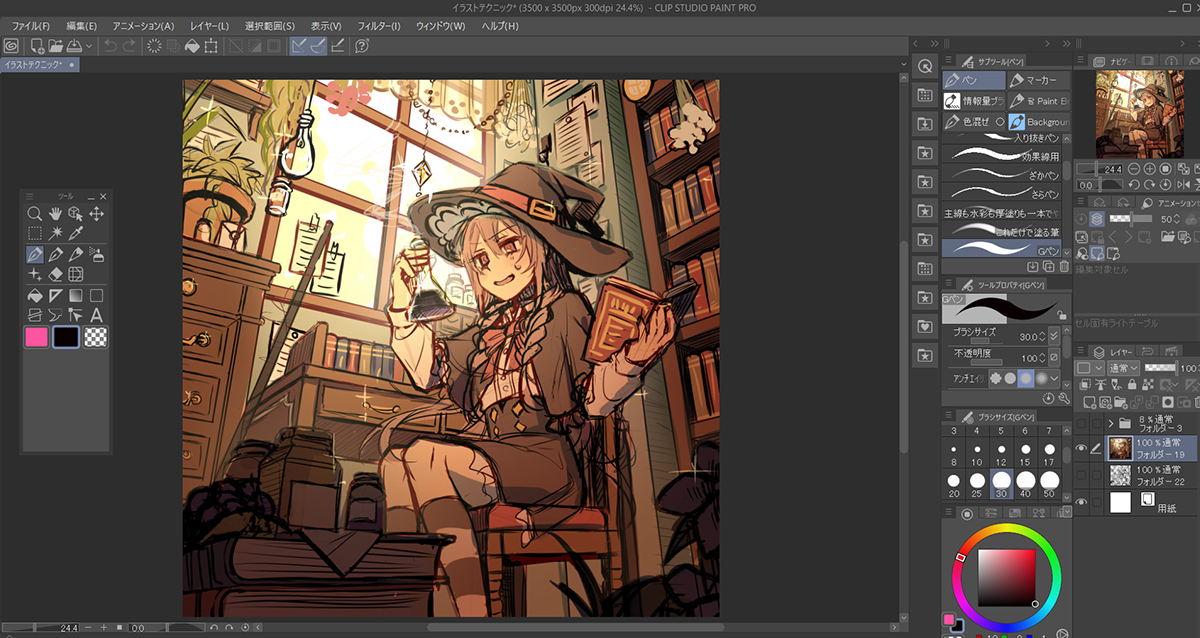Click the pink main color swatch
This screenshot has height=638, width=1200.
(x=39, y=337)
